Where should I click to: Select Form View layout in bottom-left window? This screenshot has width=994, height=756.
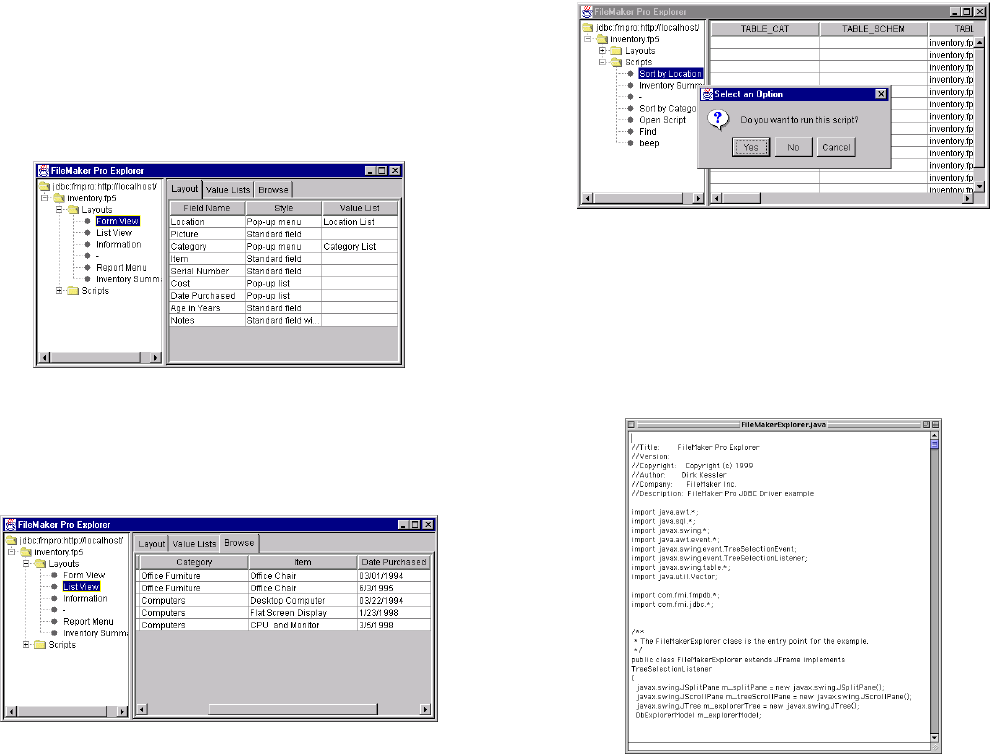84,575
